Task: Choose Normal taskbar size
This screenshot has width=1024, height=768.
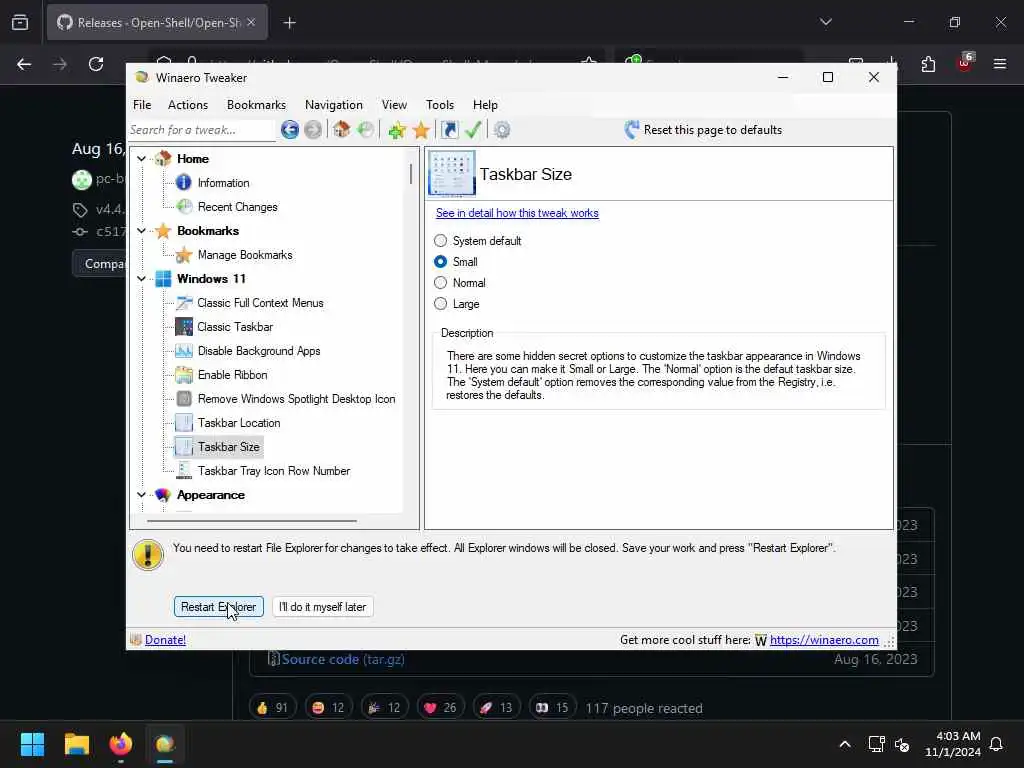Action: 441,283
